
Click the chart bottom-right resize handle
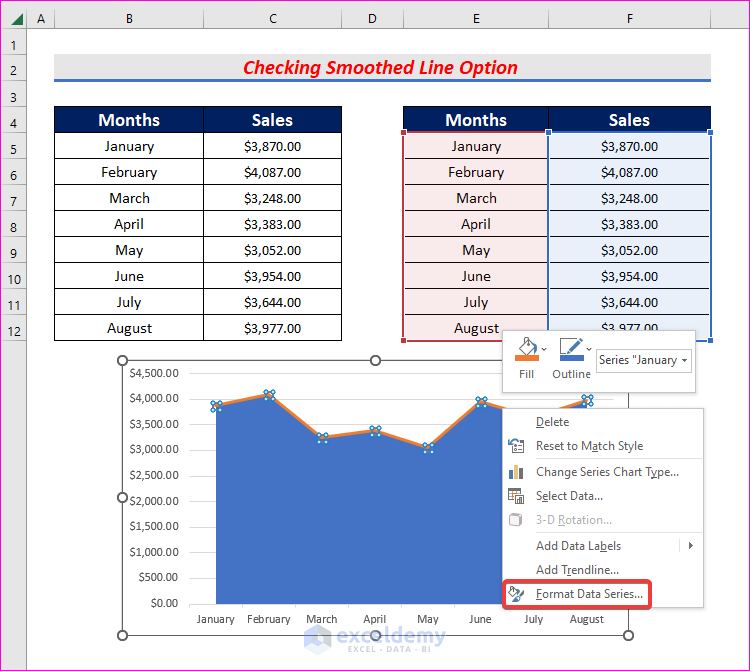(x=629, y=635)
